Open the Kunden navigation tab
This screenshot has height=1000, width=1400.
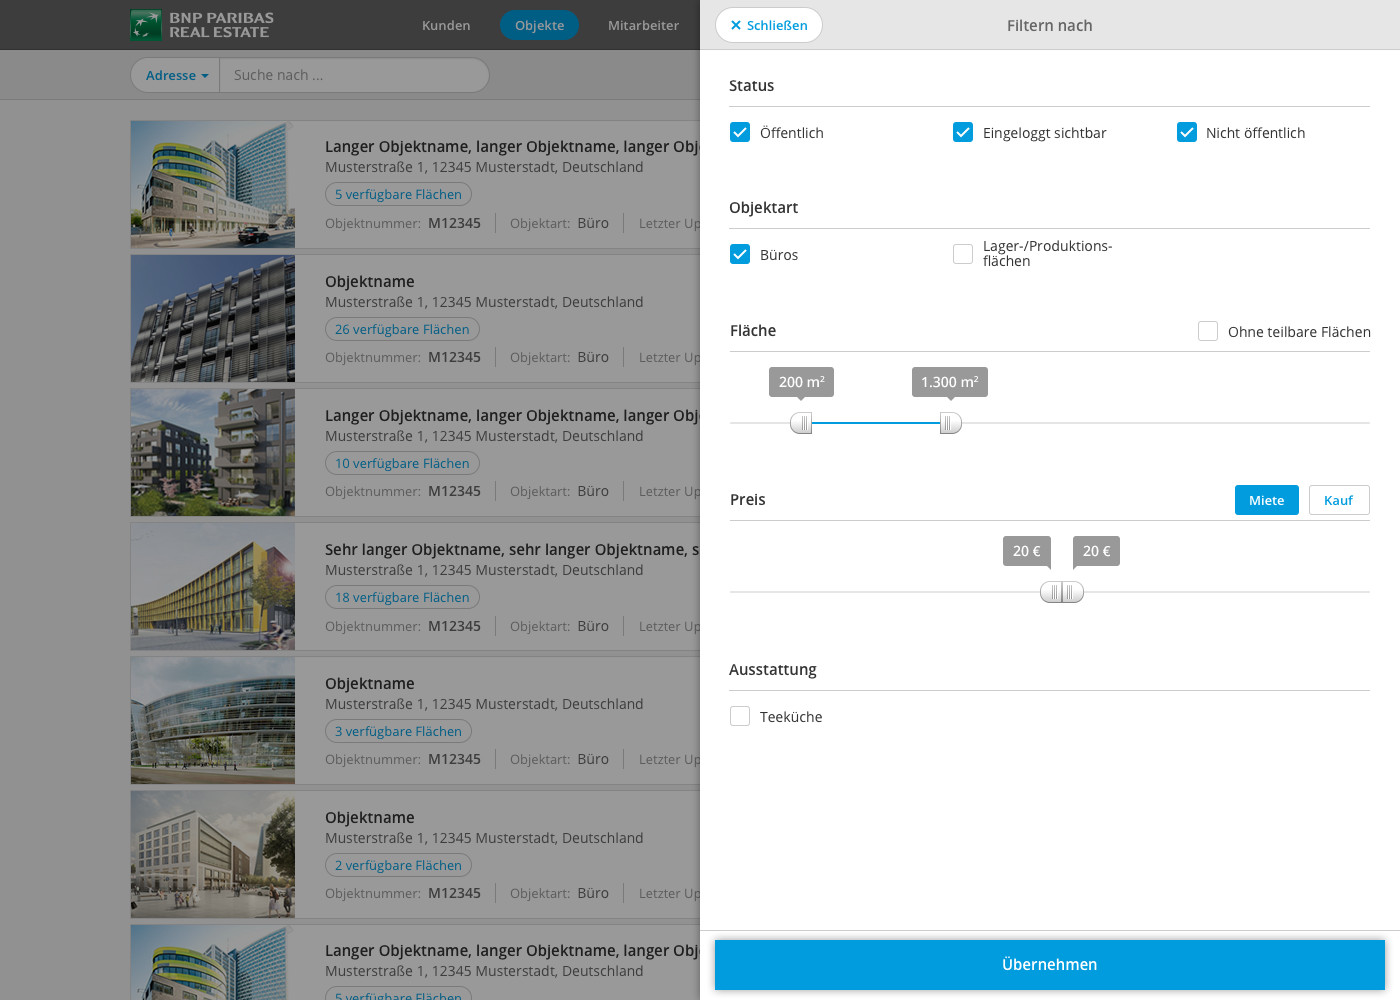click(x=446, y=25)
